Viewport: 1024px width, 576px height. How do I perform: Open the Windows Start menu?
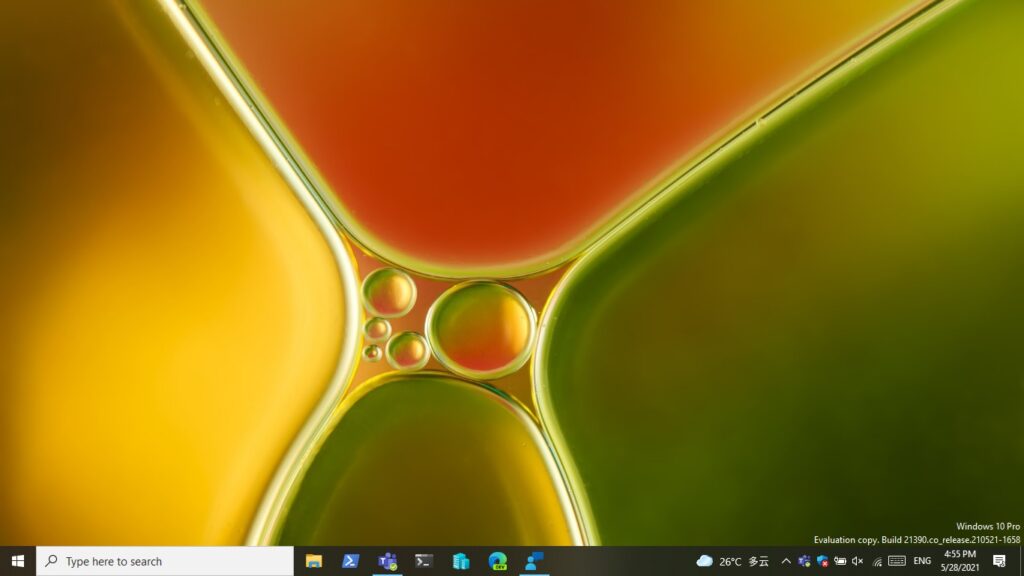(x=17, y=561)
